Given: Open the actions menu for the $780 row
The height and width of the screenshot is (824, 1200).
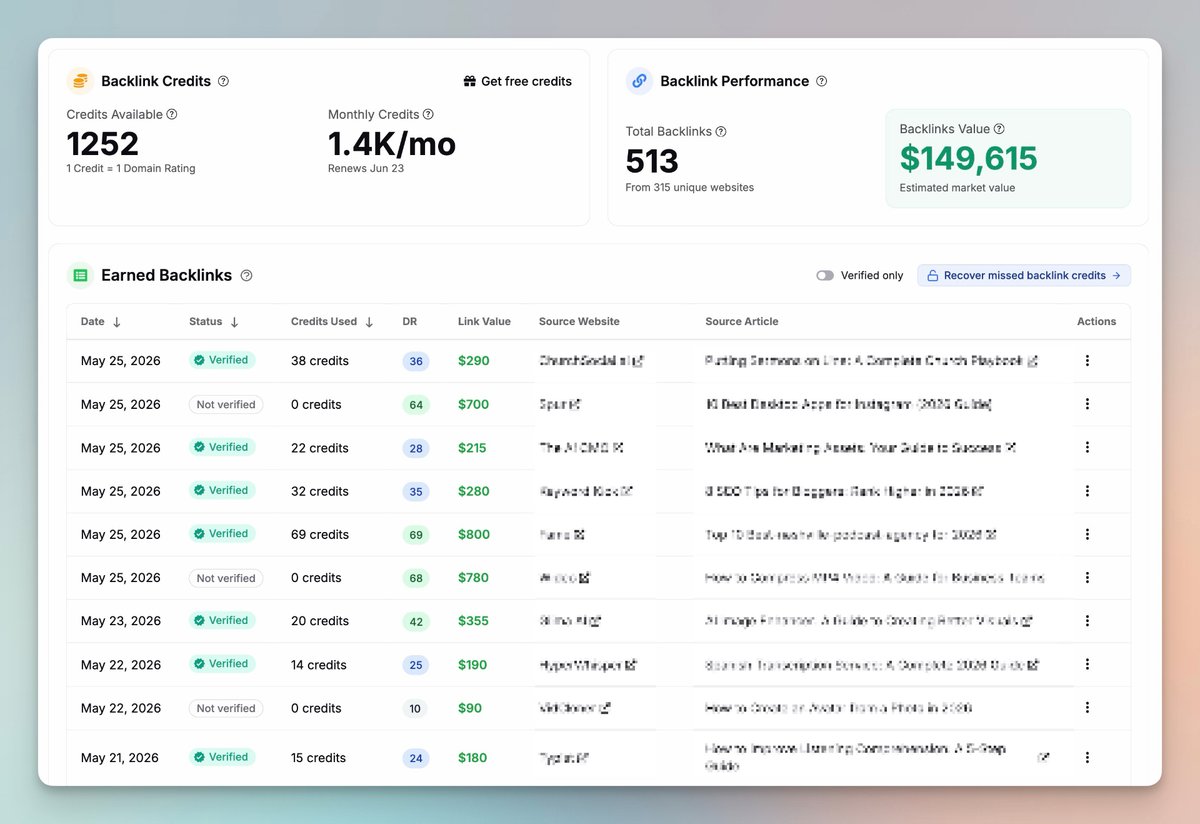Looking at the screenshot, I should tap(1087, 577).
